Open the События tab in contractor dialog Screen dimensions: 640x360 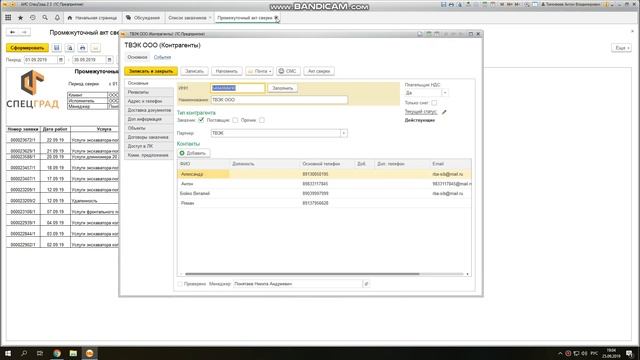(162, 58)
